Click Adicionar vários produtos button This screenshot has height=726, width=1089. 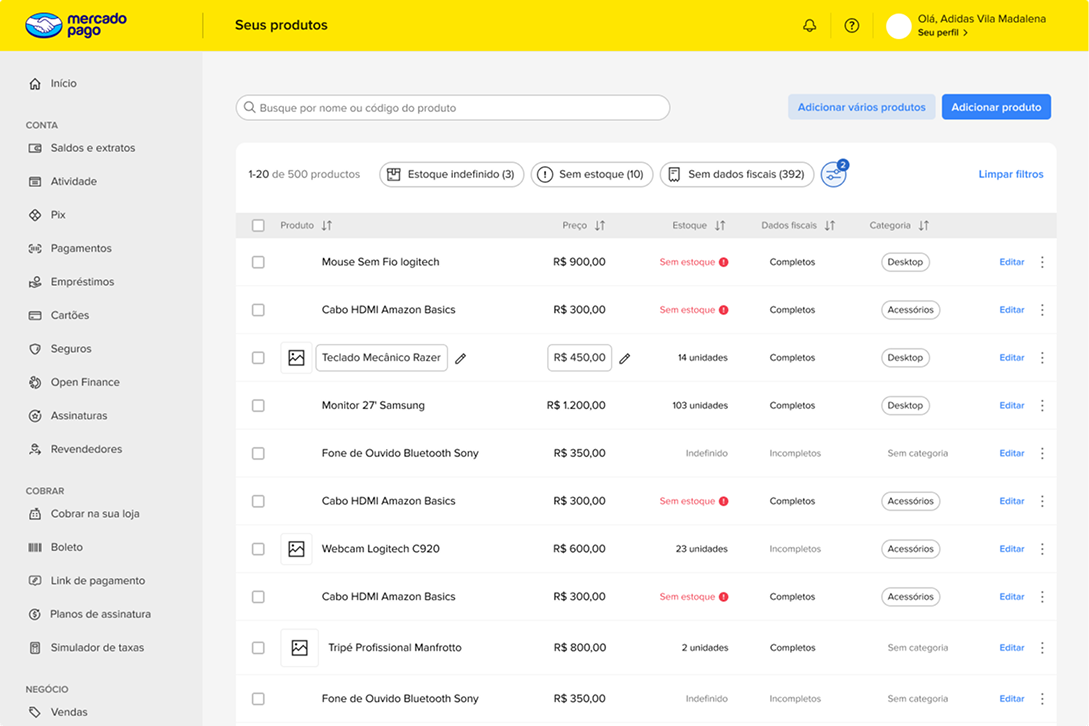(861, 107)
